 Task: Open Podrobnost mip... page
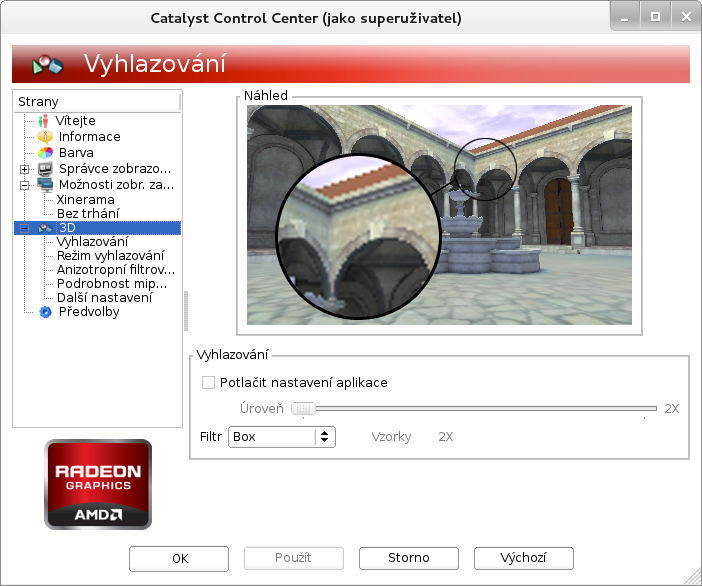(x=112, y=284)
